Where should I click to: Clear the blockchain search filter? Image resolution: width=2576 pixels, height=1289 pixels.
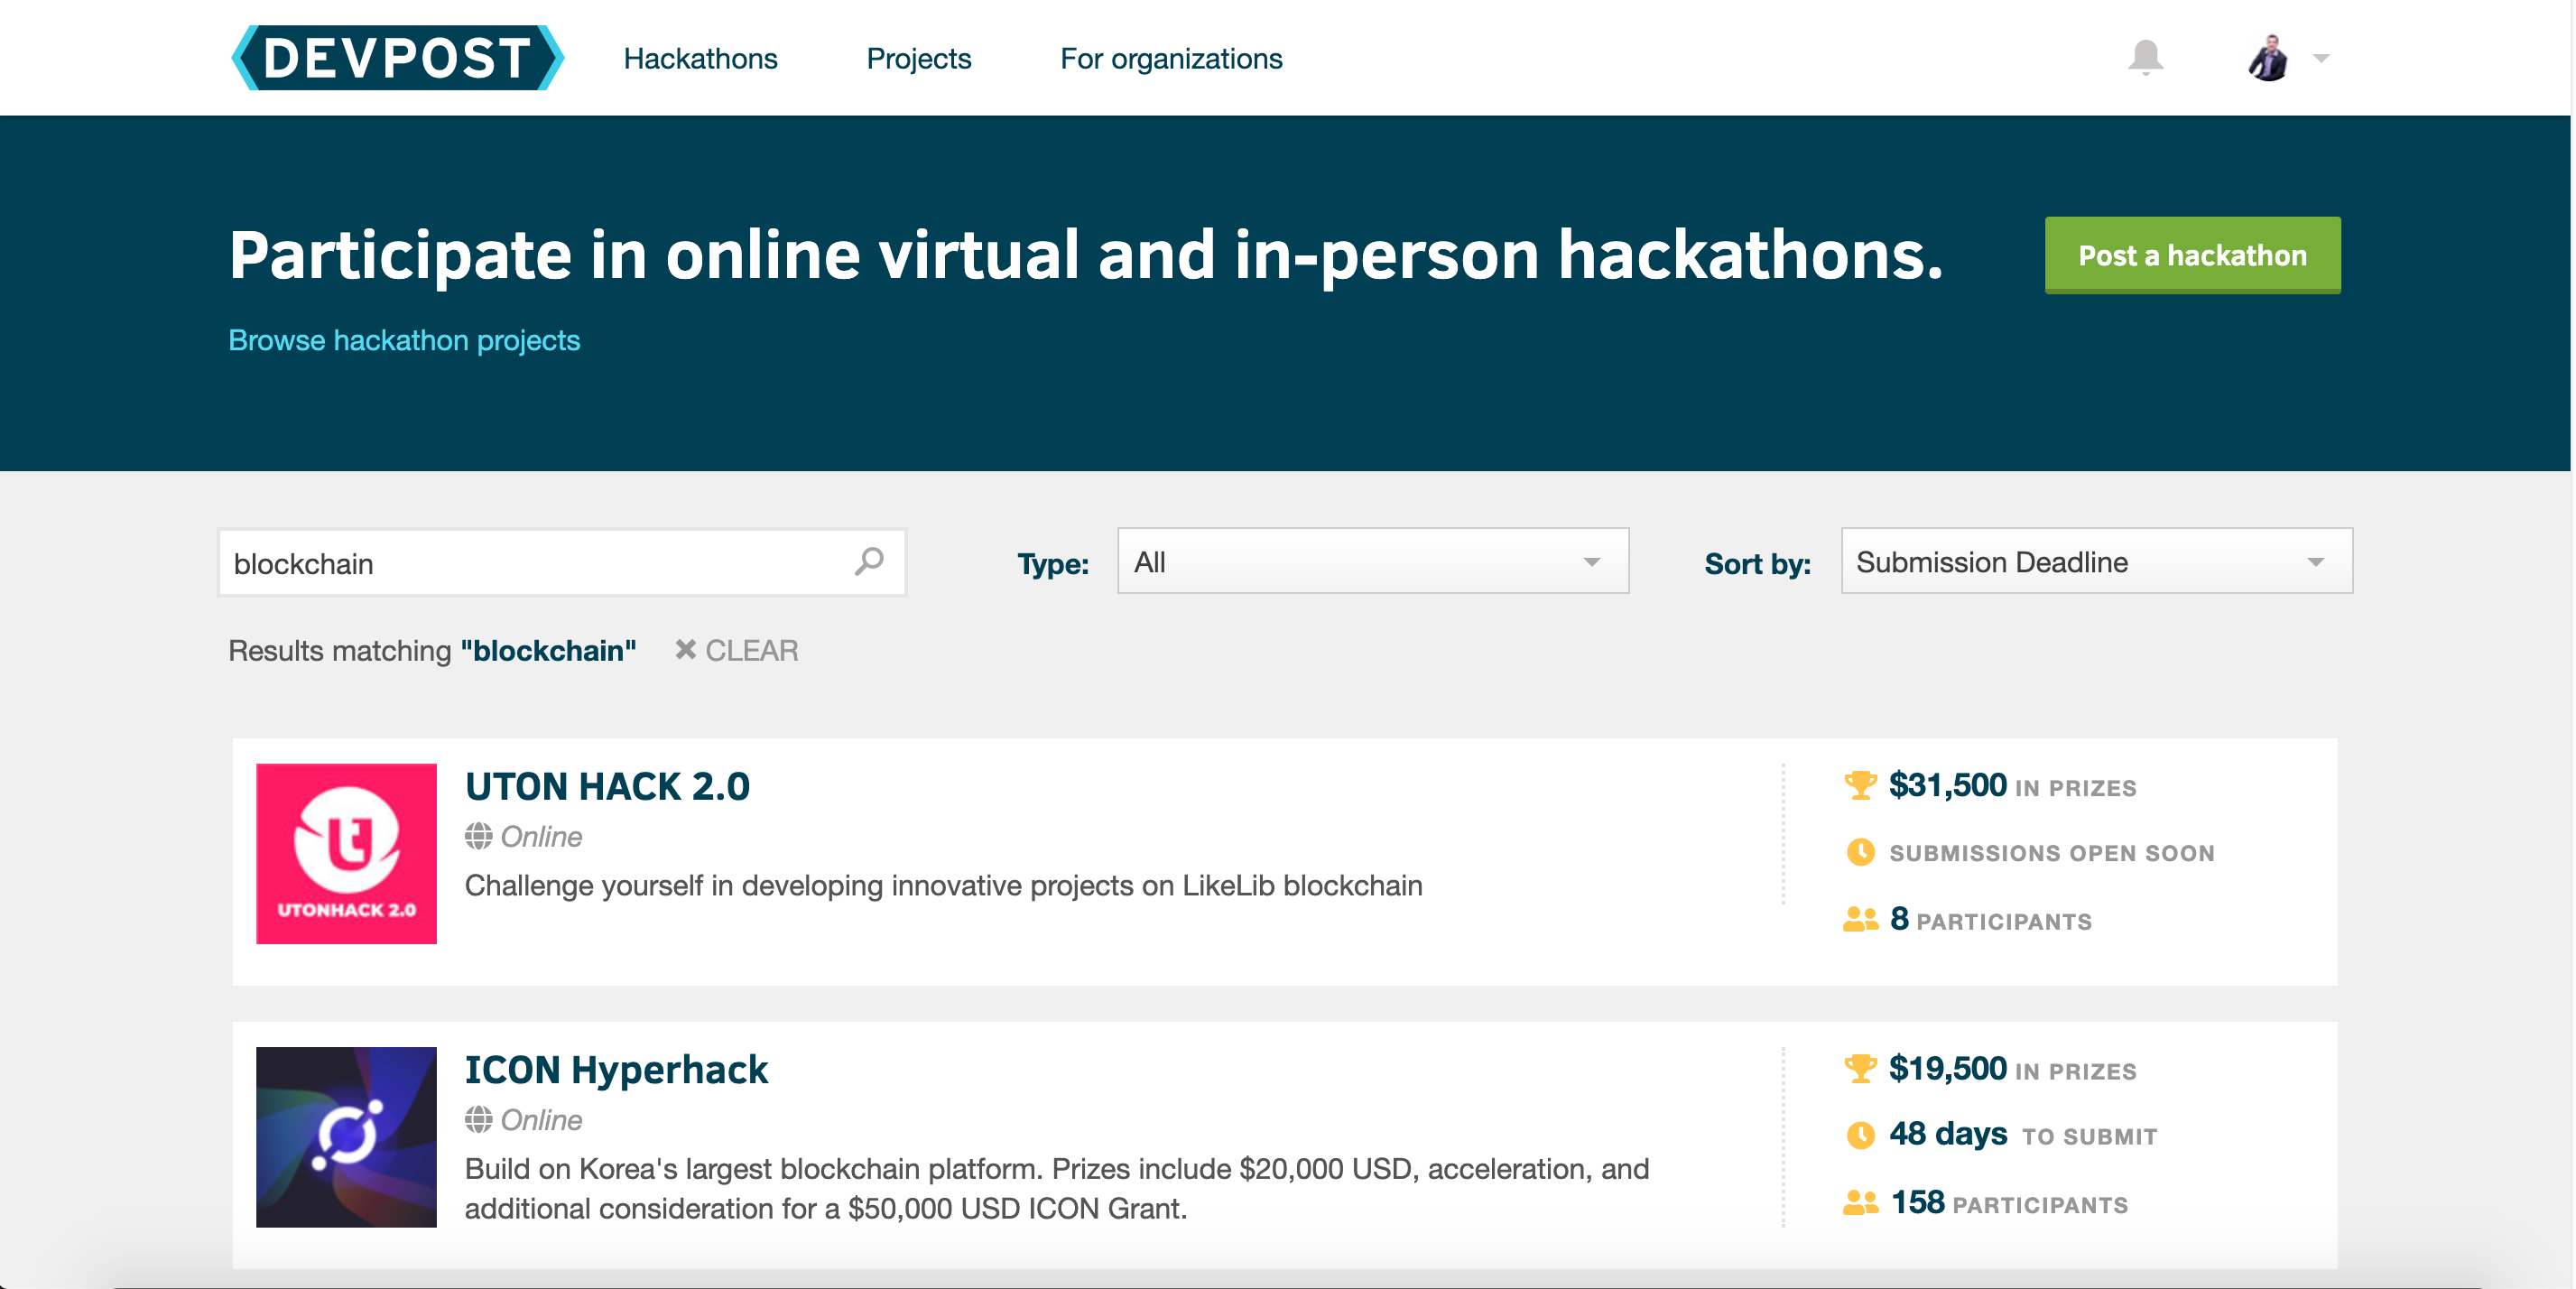coord(736,650)
